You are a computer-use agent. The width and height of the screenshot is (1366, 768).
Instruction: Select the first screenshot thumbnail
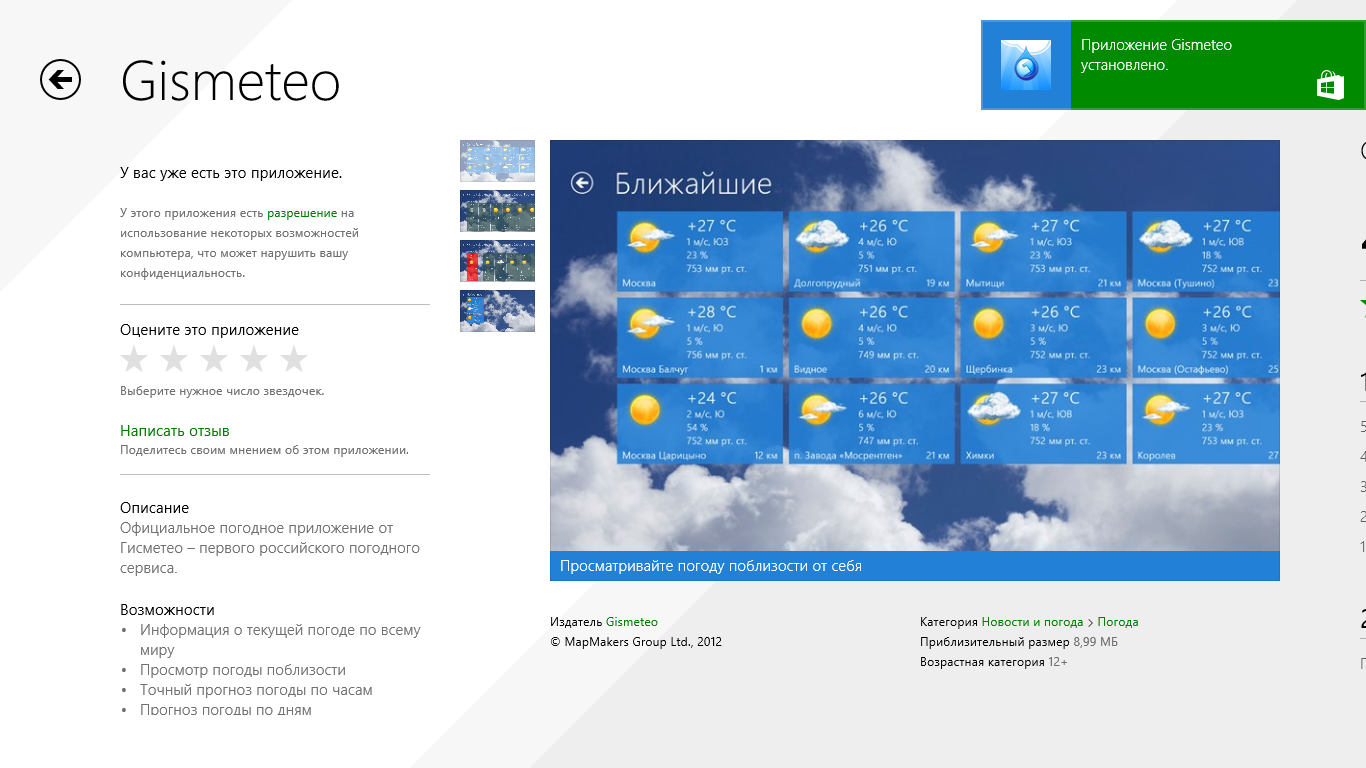497,161
